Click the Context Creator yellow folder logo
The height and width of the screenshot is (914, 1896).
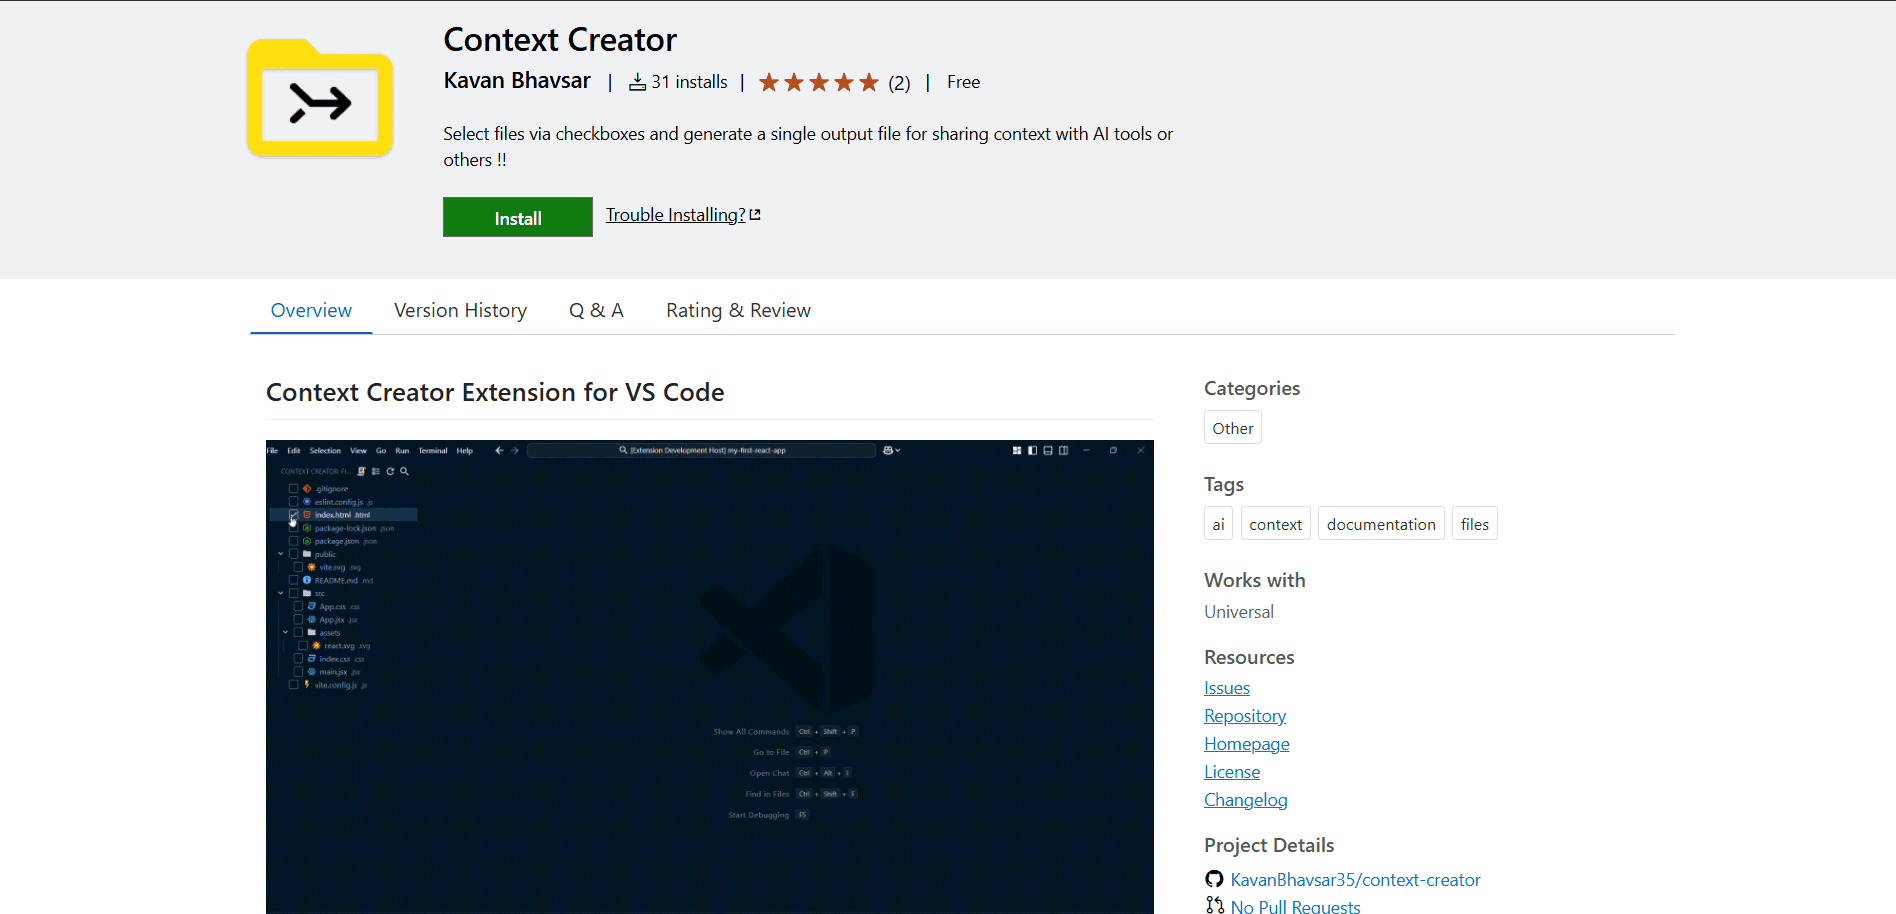(x=320, y=98)
